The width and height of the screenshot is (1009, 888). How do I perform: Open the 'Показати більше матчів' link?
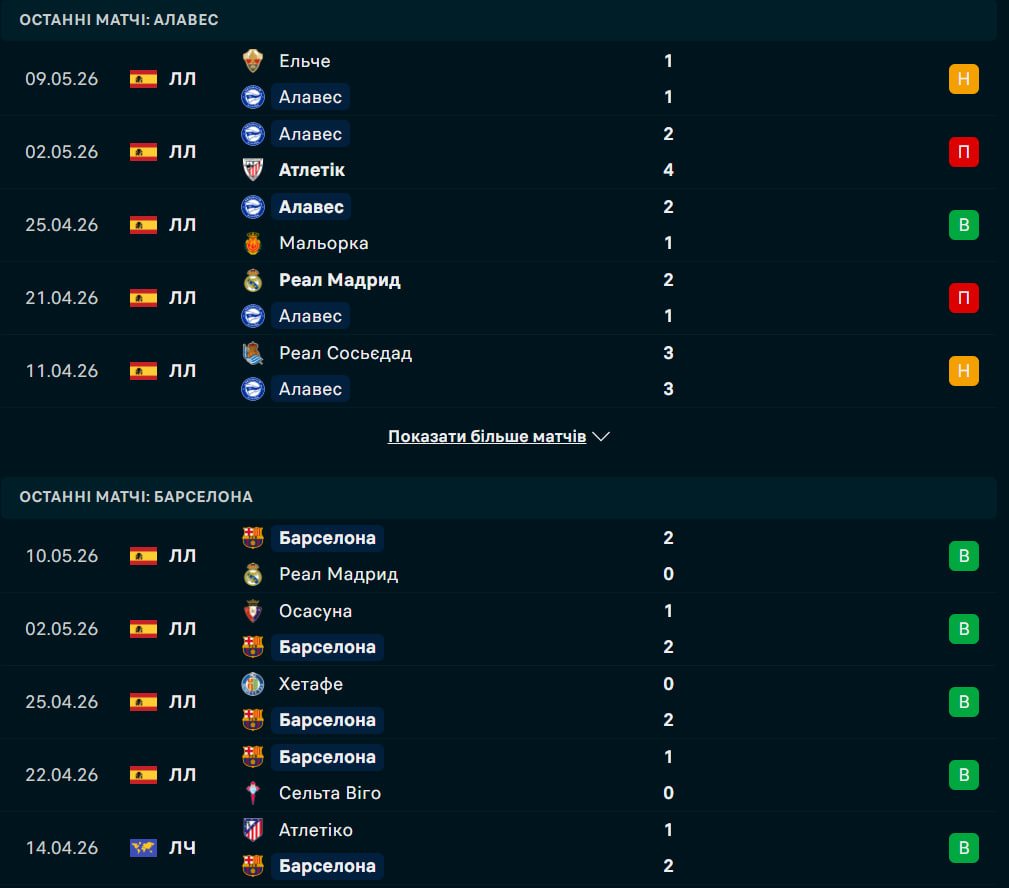tap(486, 436)
